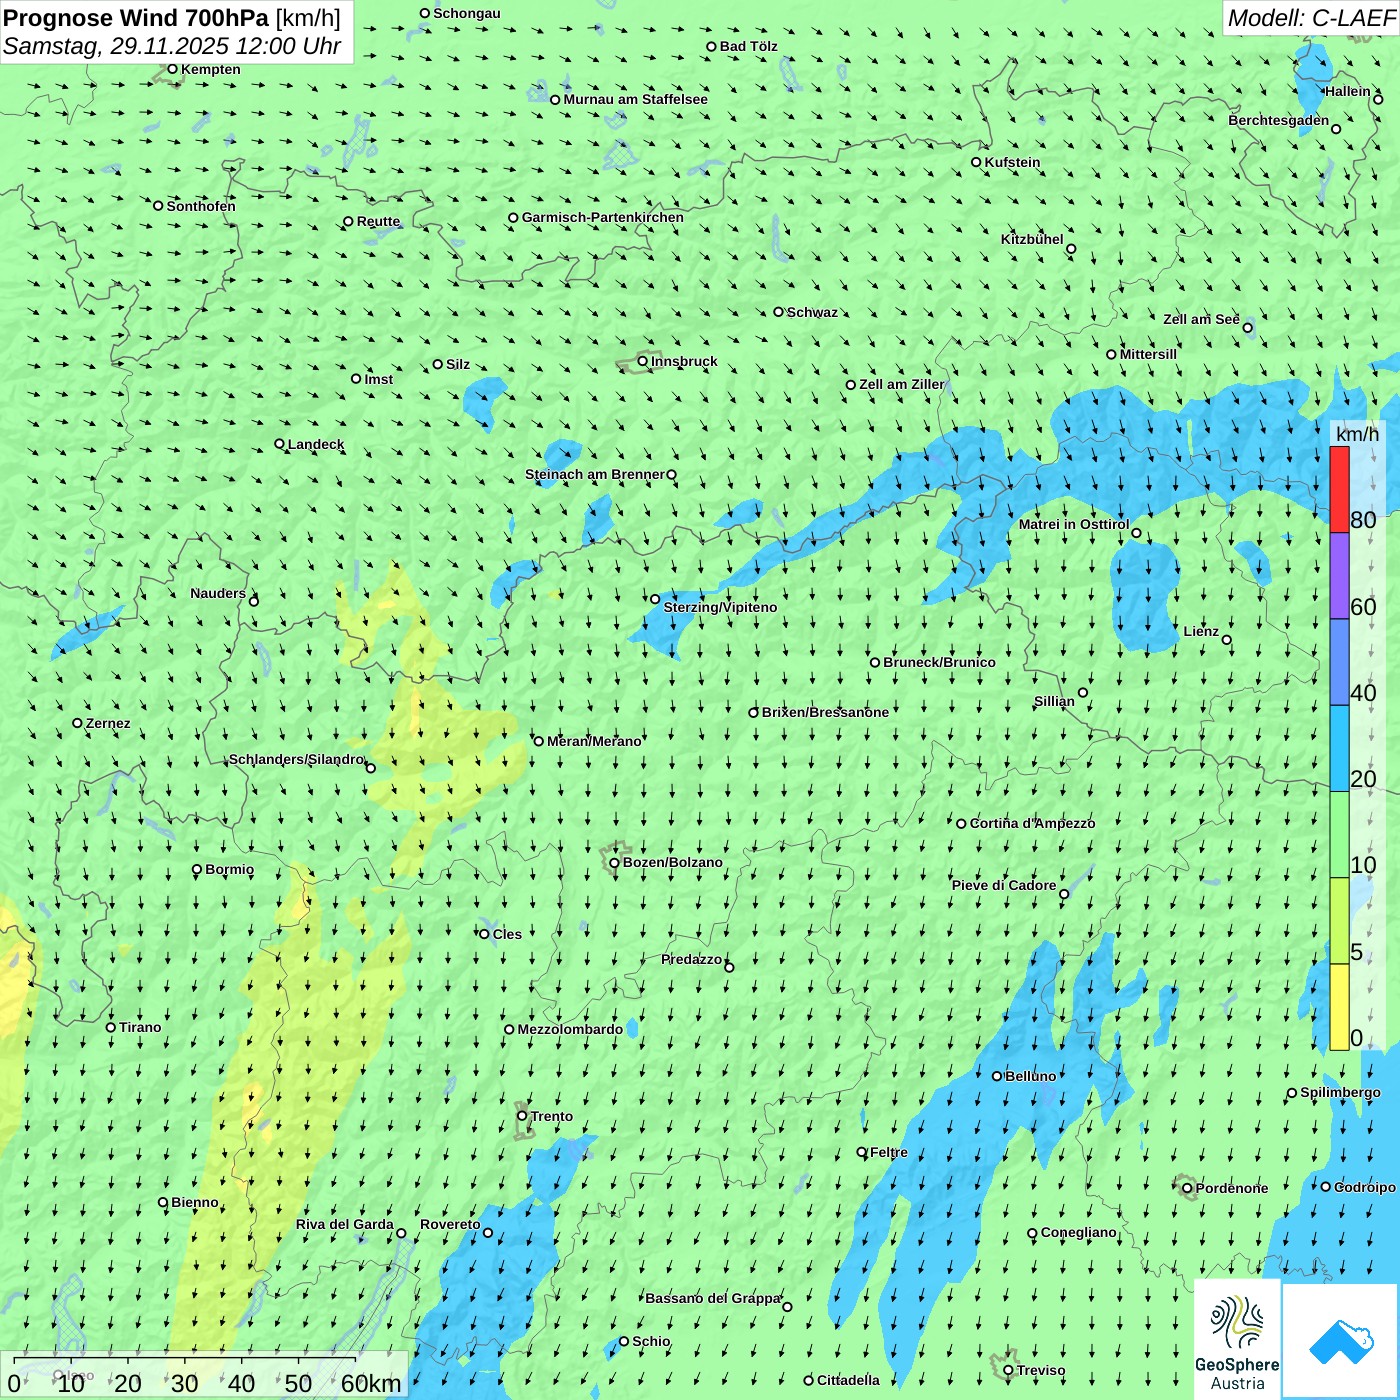Click the purple 60 km/h legend color
The width and height of the screenshot is (1400, 1400).
pyautogui.click(x=1339, y=576)
